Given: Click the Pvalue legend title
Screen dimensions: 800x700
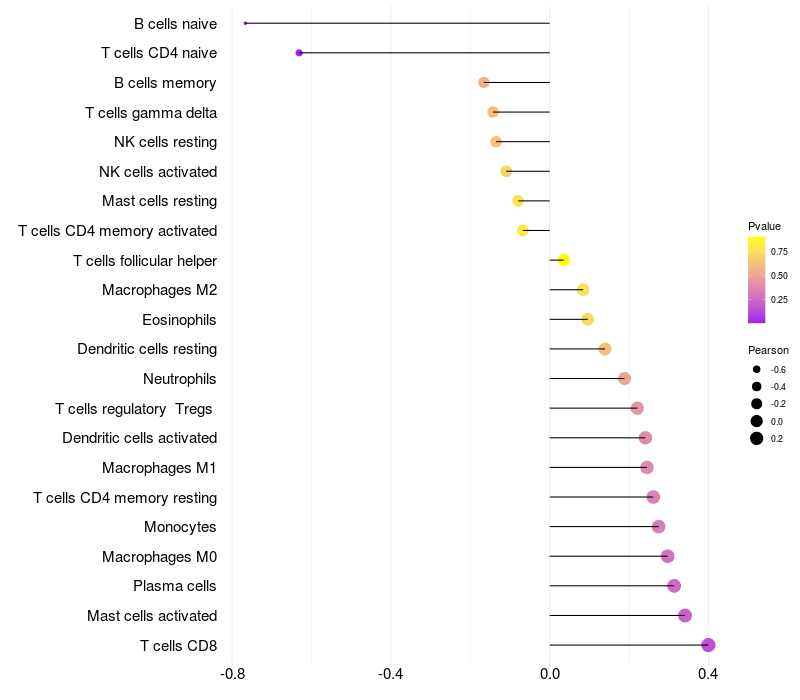Looking at the screenshot, I should tap(764, 226).
